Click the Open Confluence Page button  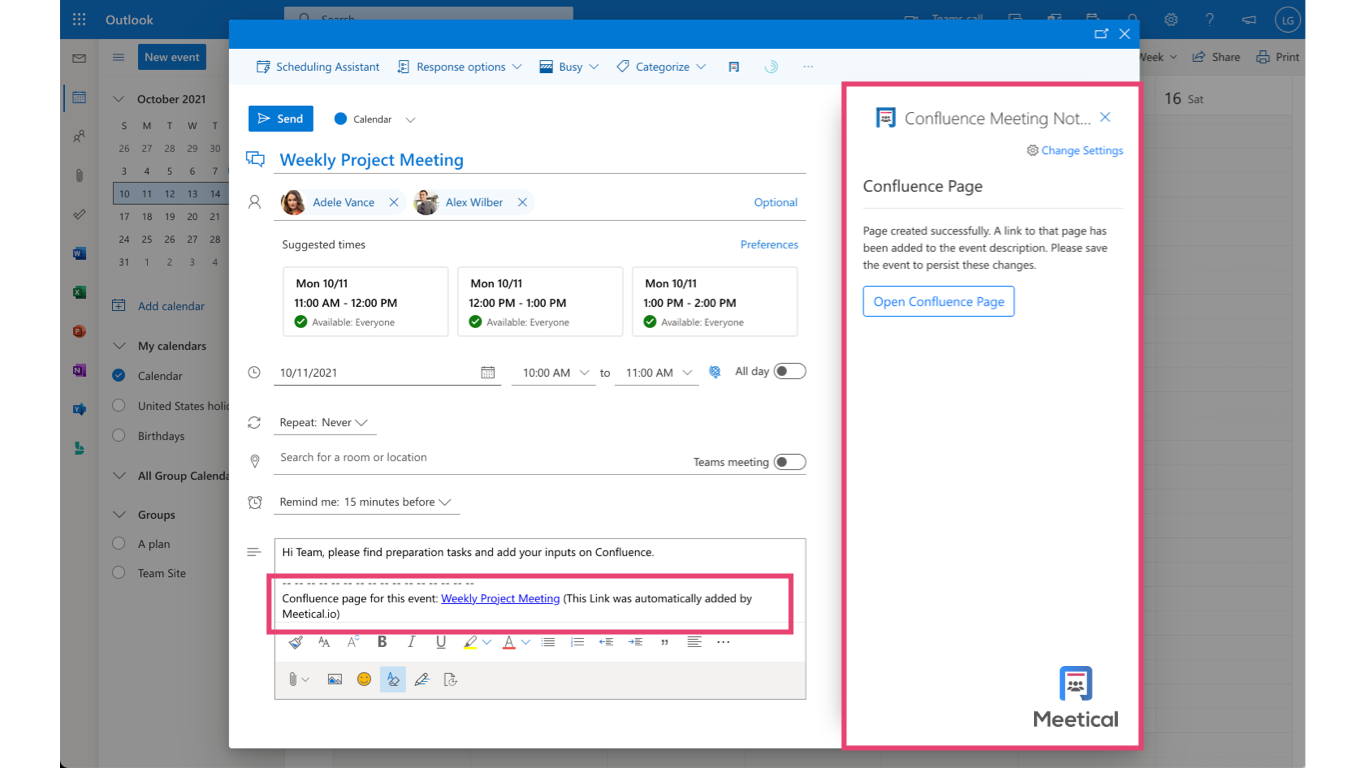pos(938,301)
